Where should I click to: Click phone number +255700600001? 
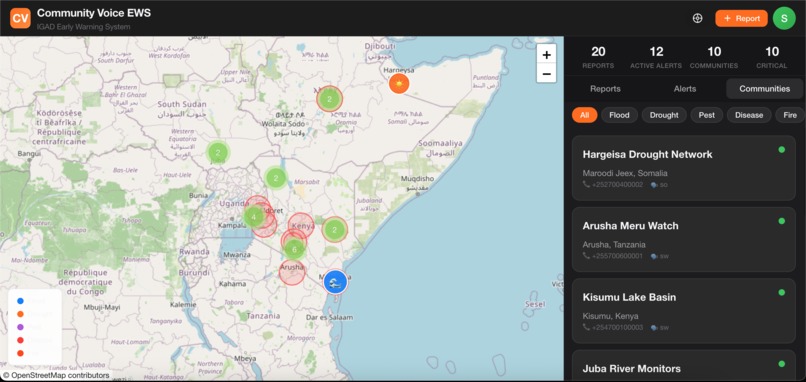point(617,256)
